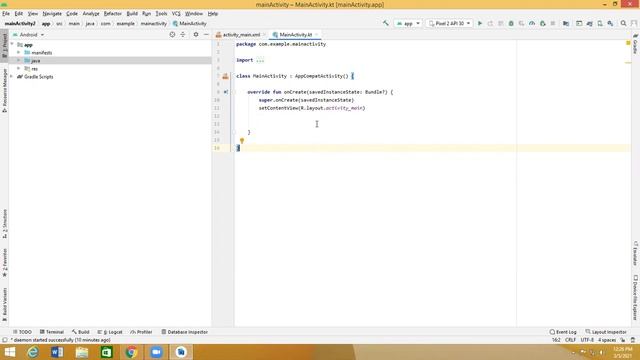Image resolution: width=640 pixels, height=360 pixels.
Task: Click the Collapse All icon in the Project panel
Action: (183, 35)
